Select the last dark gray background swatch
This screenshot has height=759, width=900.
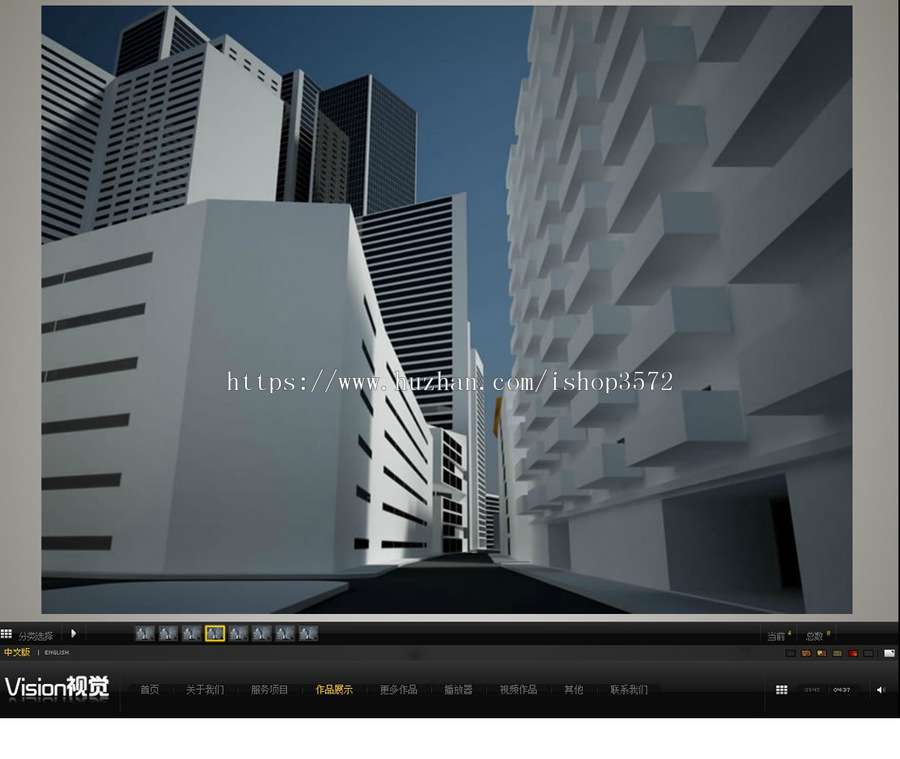click(868, 653)
